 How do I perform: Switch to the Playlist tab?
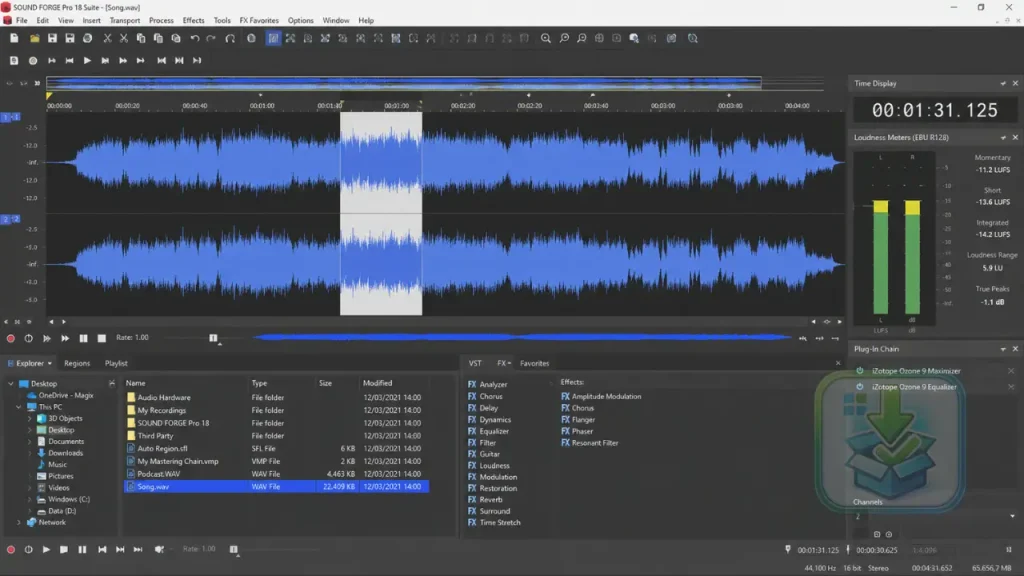point(116,364)
